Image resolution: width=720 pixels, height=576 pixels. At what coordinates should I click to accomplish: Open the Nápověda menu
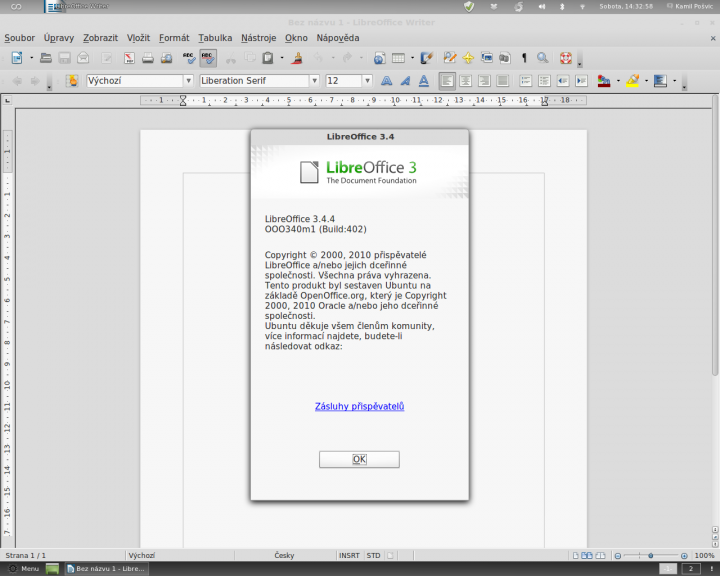338,38
